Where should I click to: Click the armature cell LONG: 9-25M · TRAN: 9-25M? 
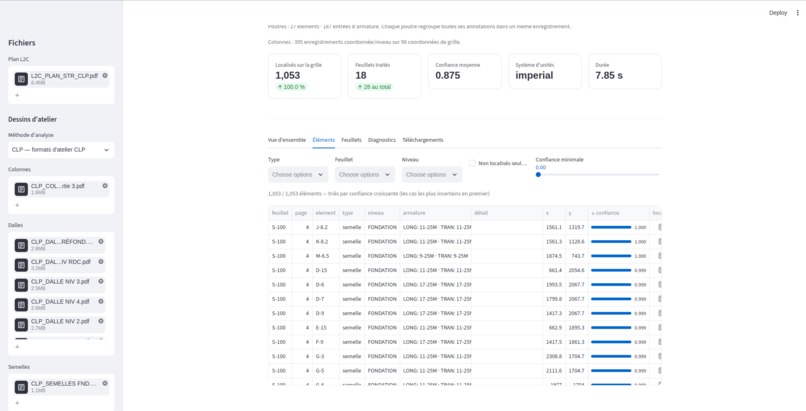(x=435, y=256)
